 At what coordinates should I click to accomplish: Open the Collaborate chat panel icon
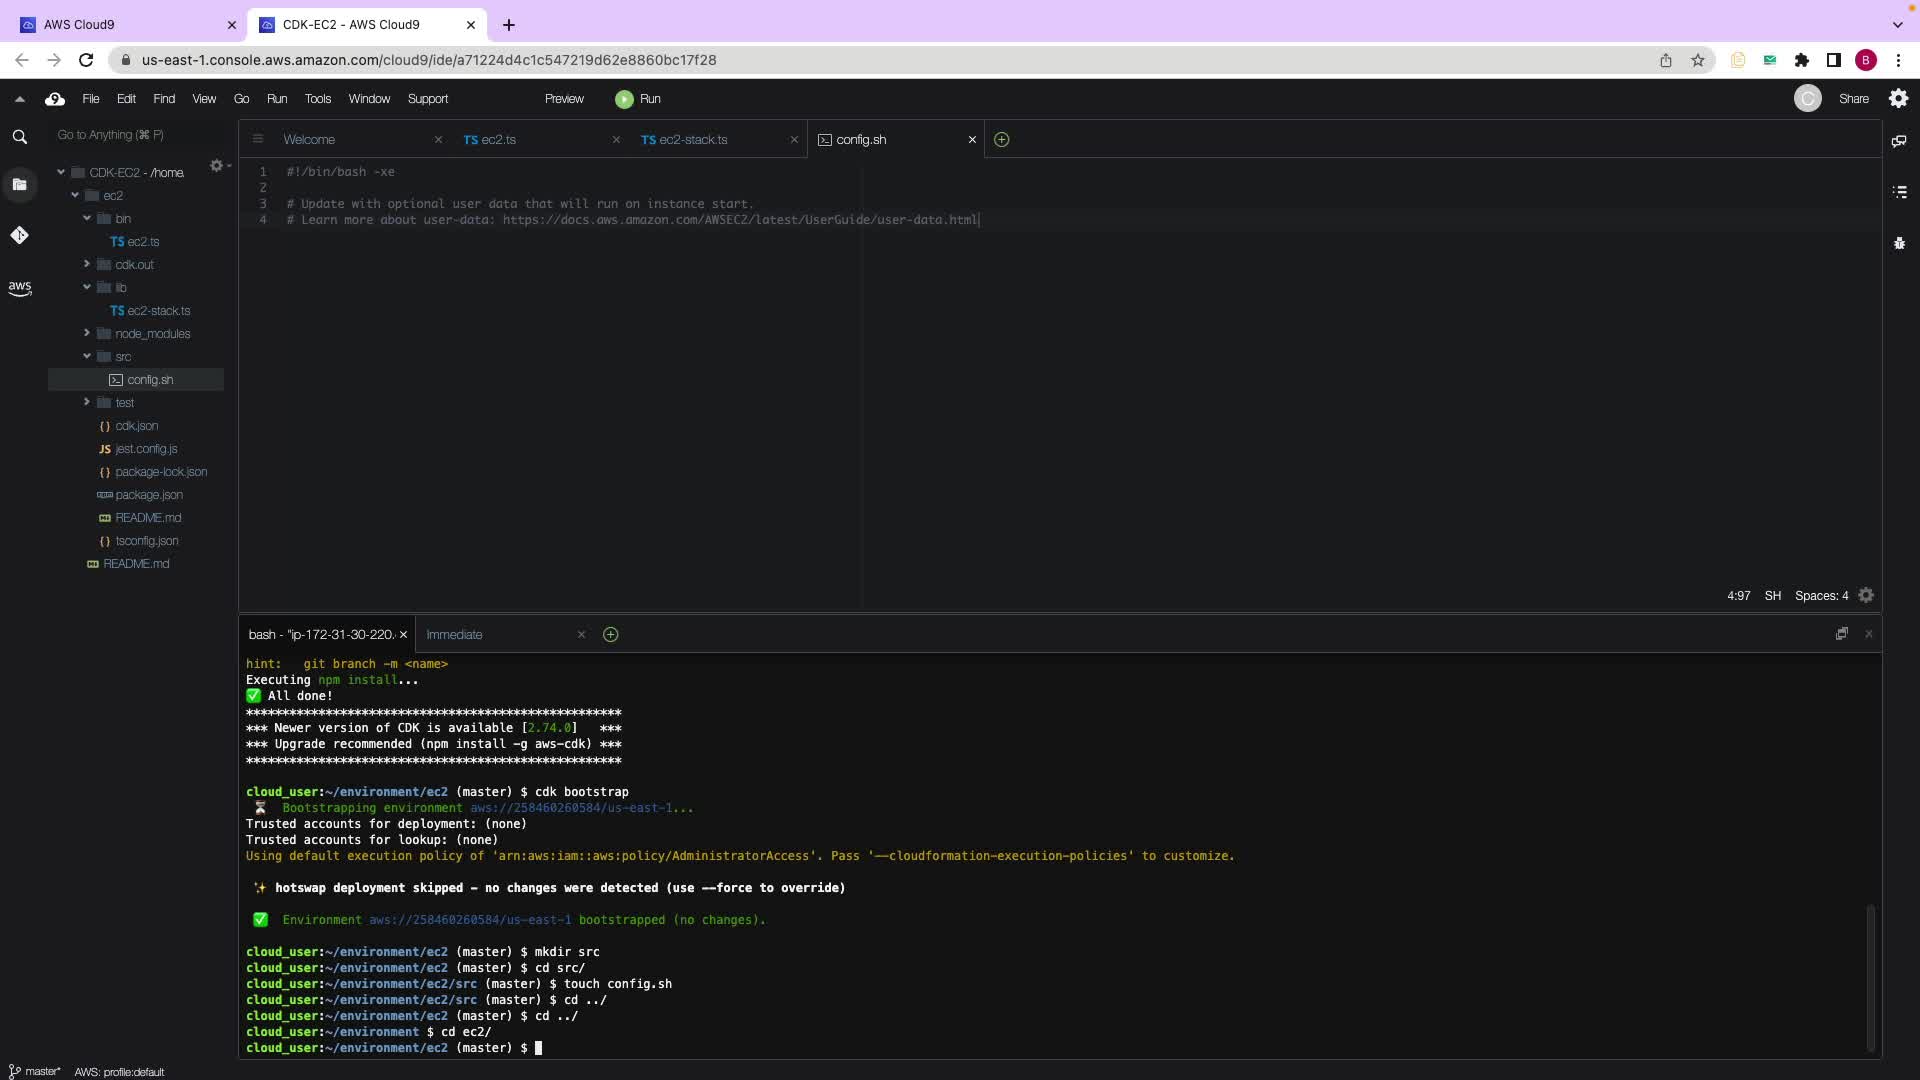click(1899, 141)
